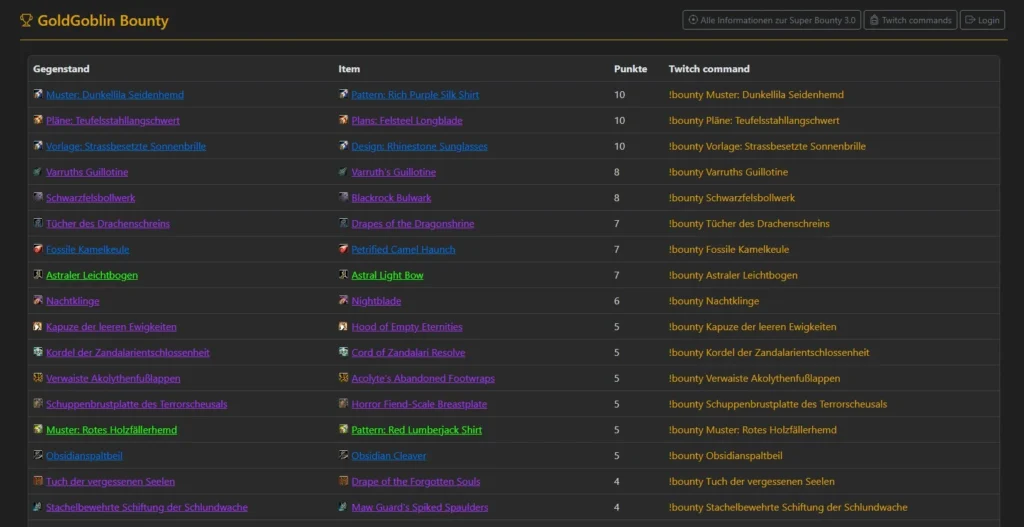
Task: Follow Plans: Felsteel Longblade link
Action: tap(408, 121)
